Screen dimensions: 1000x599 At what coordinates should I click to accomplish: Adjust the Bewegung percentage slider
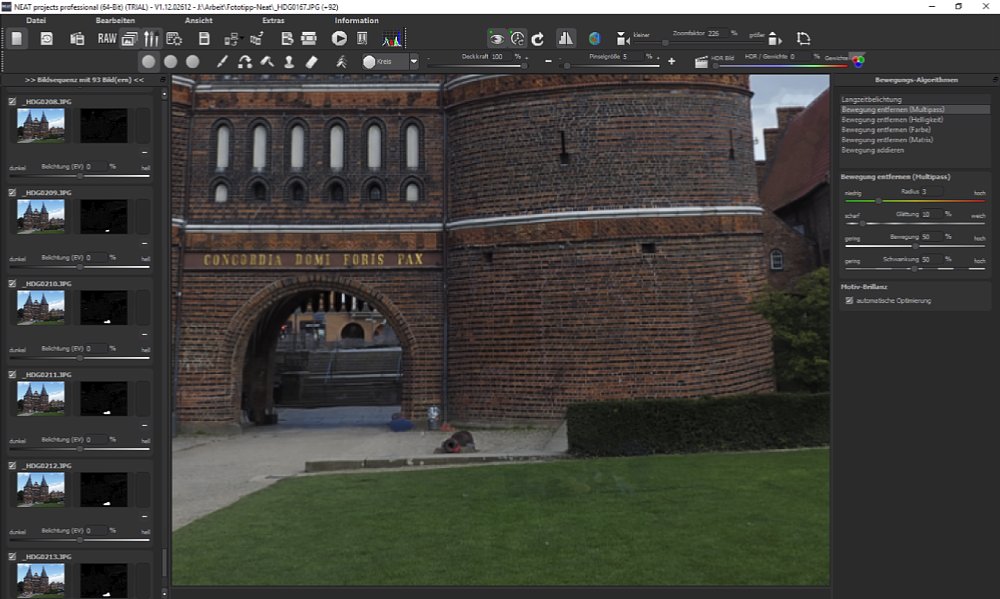915,246
